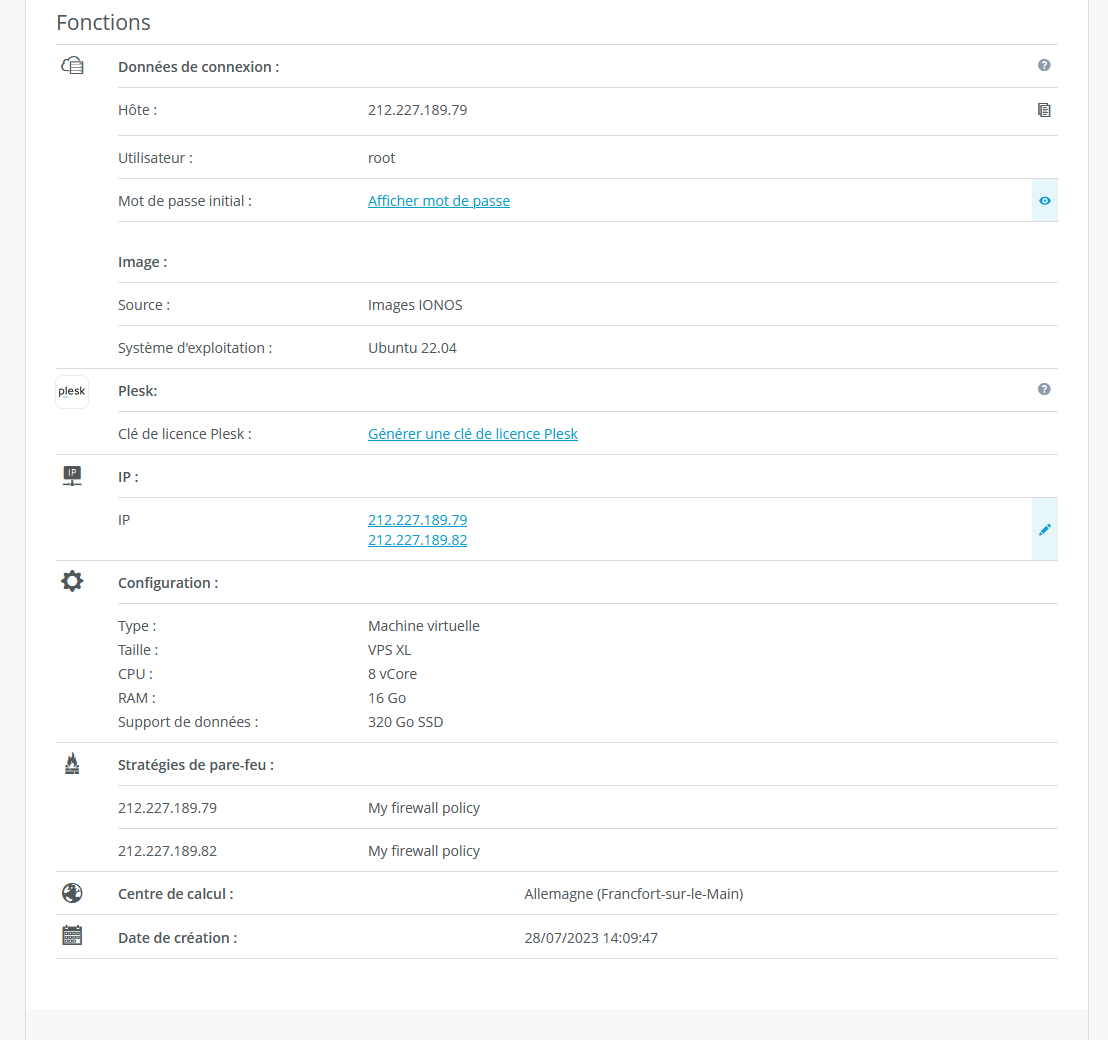Click the Système d'exploitation label
Screen dimensions: 1108x1040
click(x=195, y=348)
